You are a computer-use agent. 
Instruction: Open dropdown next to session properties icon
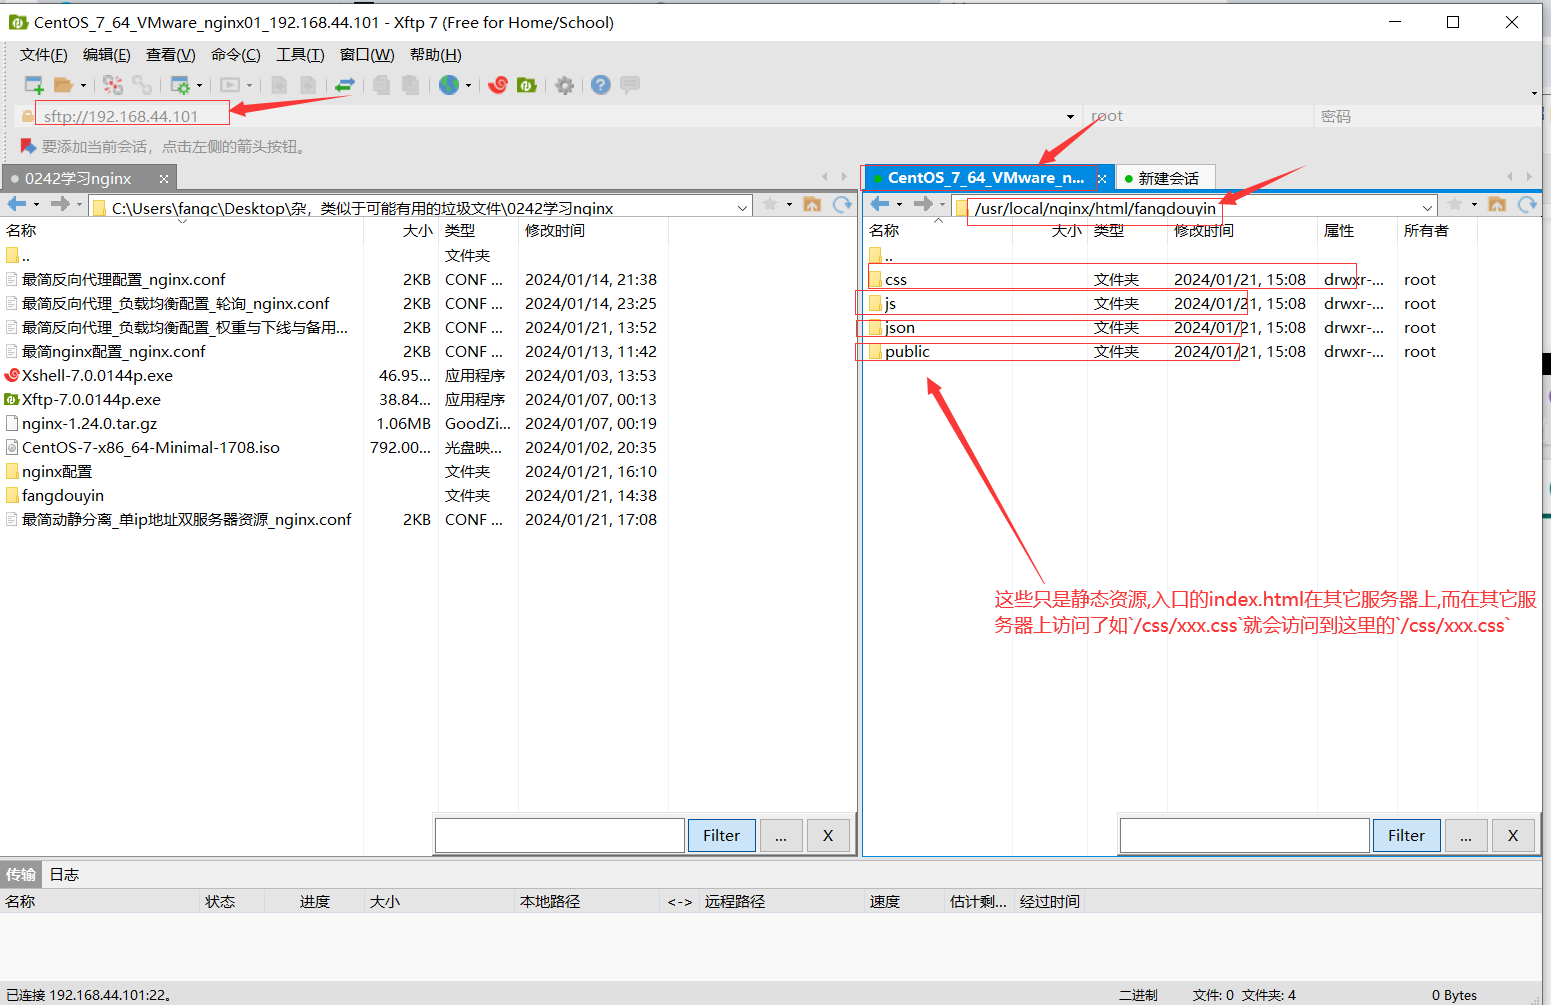[x=199, y=86]
